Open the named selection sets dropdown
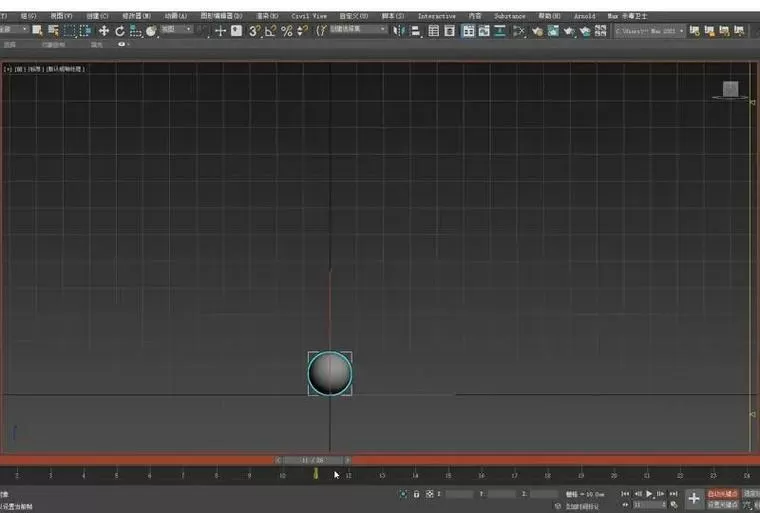The height and width of the screenshot is (513, 760). point(358,30)
